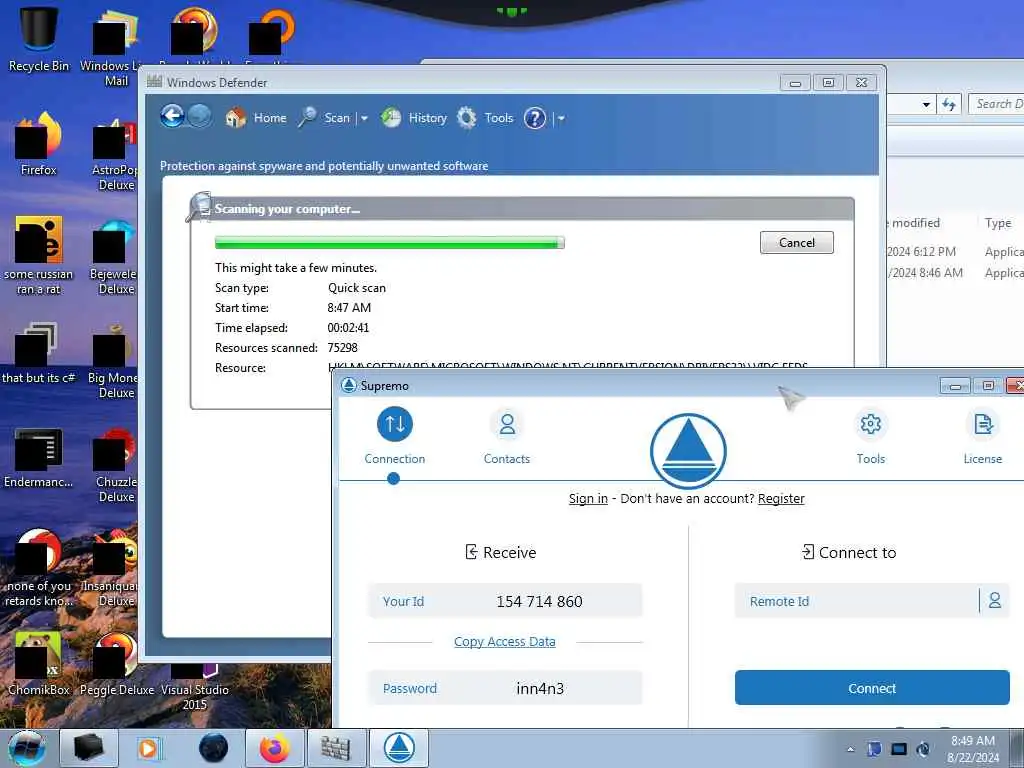Open the Windows Start button
Viewport: 1024px width, 768px height.
[27, 748]
